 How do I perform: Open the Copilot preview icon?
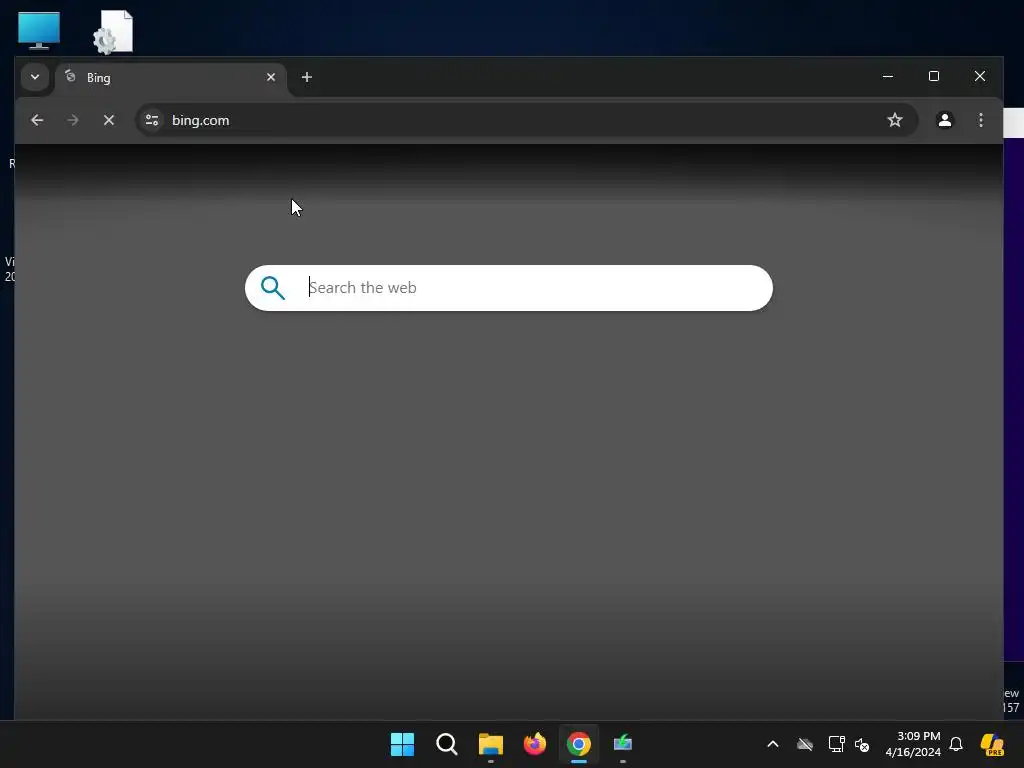click(x=992, y=744)
